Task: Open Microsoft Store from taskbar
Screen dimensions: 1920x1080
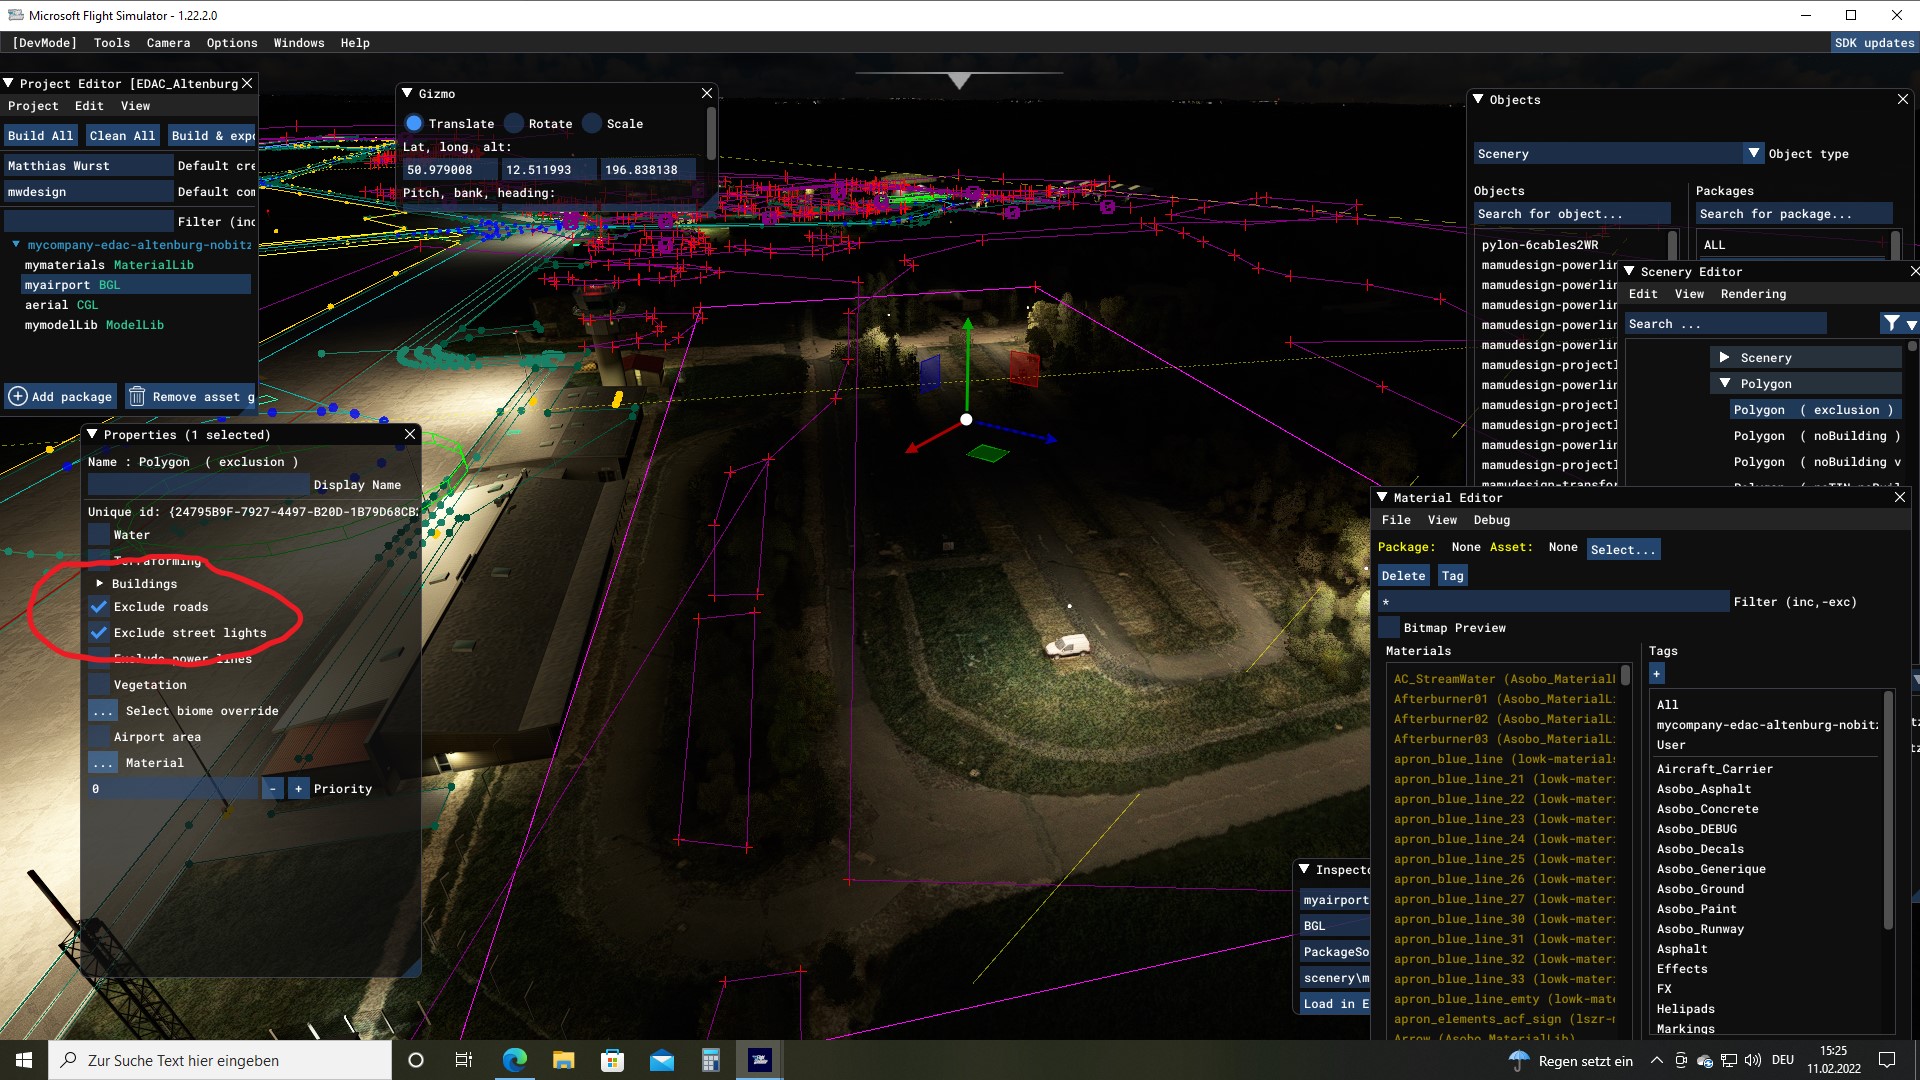Action: [612, 1060]
